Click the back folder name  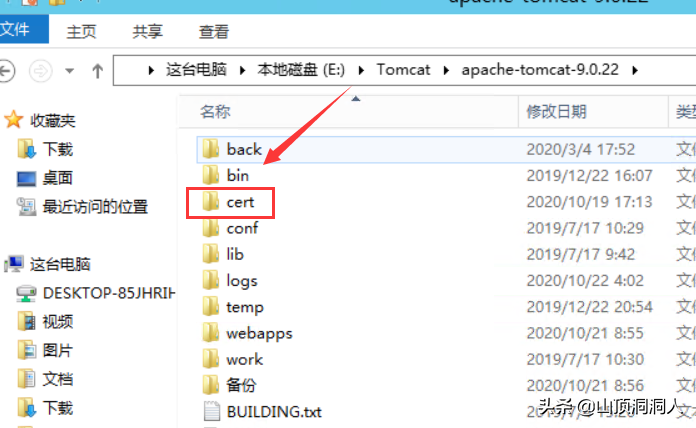tap(244, 149)
